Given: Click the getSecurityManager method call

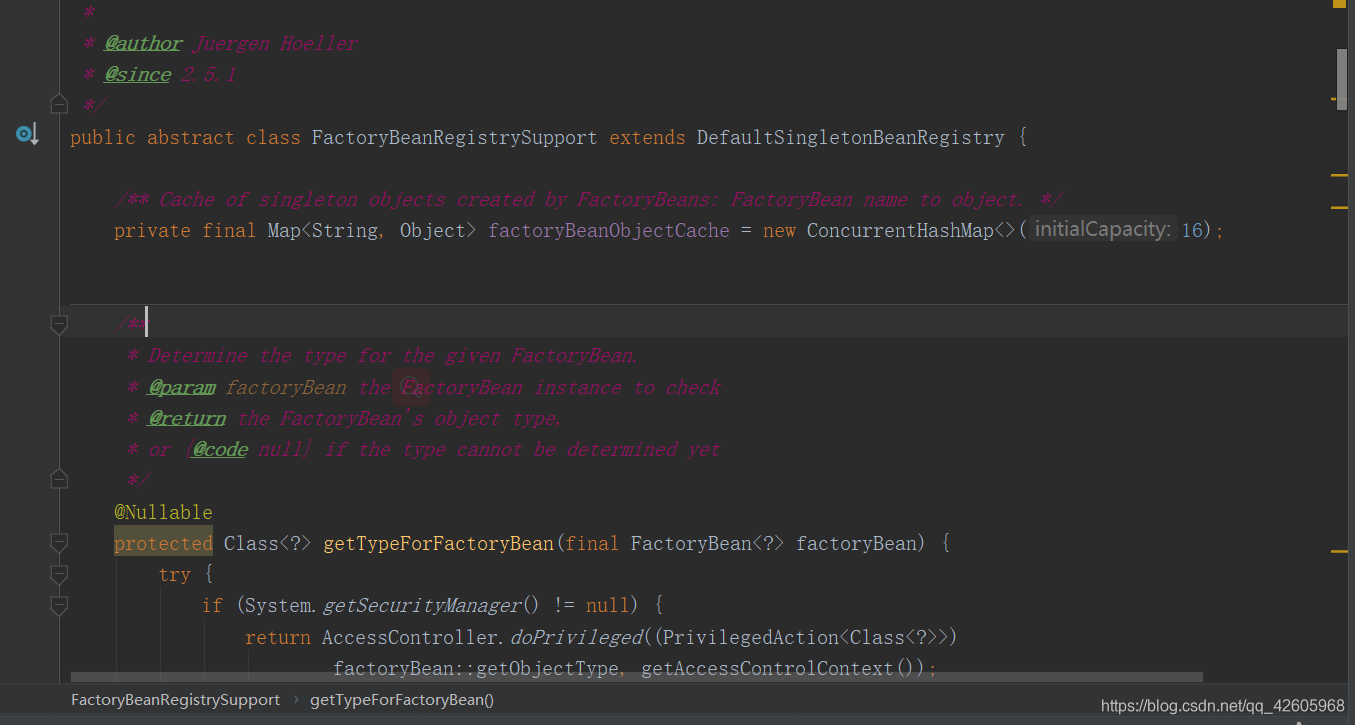Looking at the screenshot, I should coord(421,605).
